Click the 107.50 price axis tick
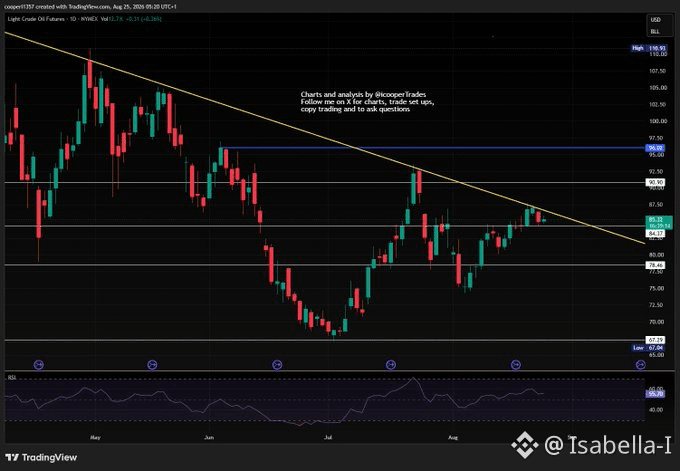 (658, 71)
